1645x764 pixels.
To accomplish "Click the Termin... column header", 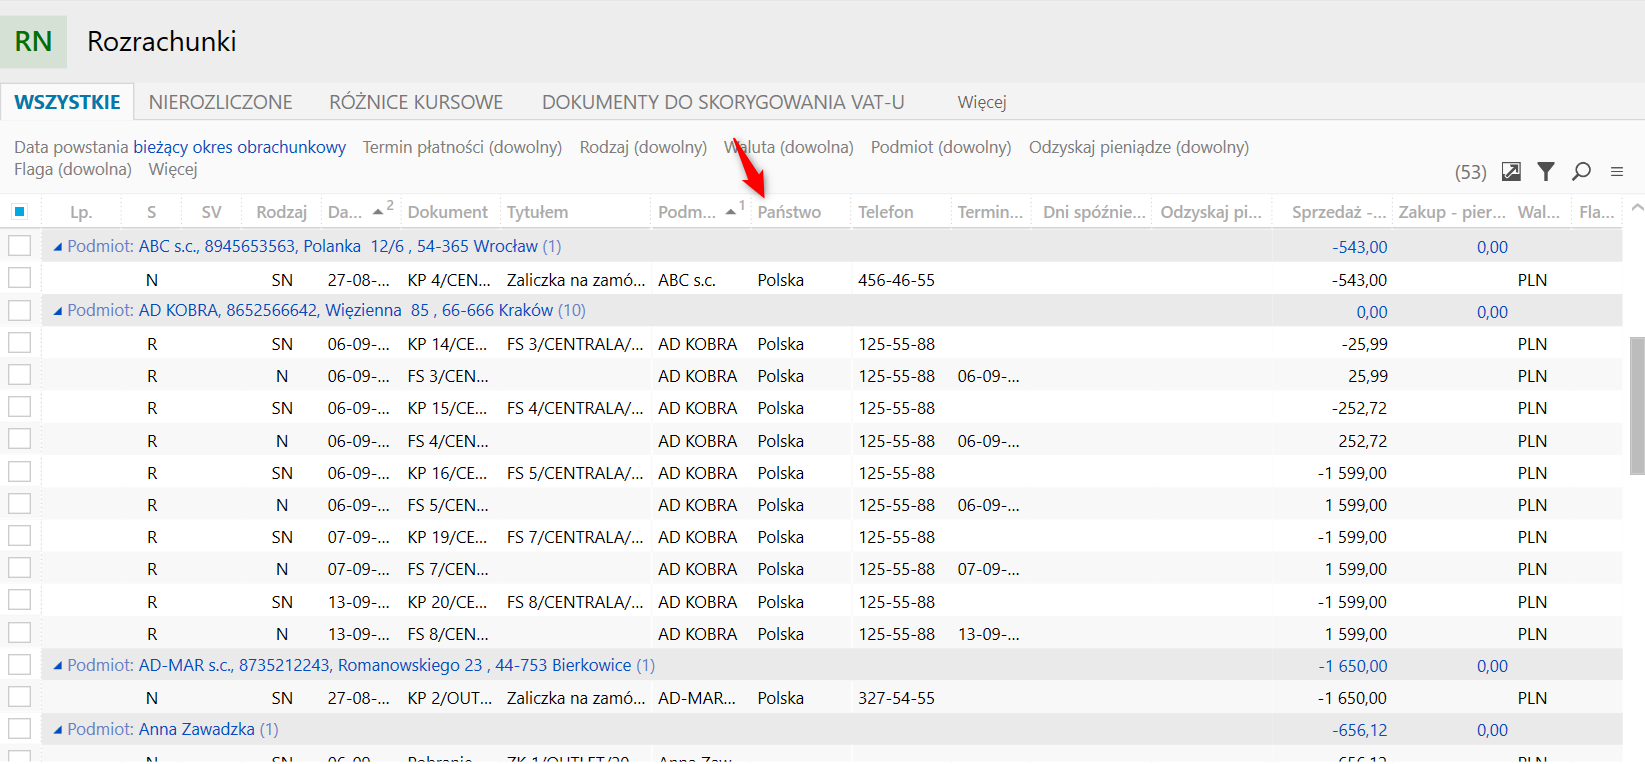I will click(990, 212).
